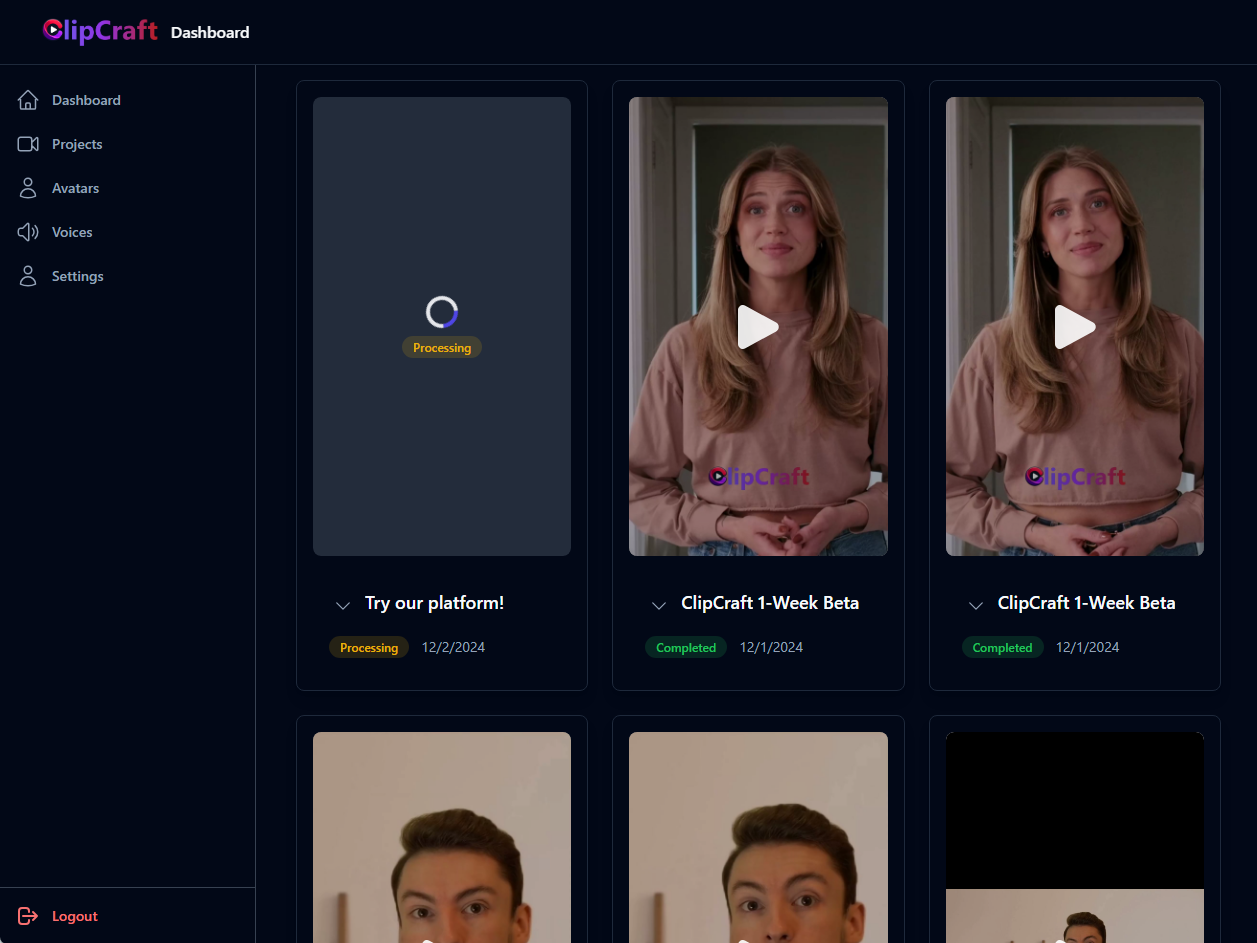Click the red Logout icon
The width and height of the screenshot is (1257, 943).
(x=28, y=916)
